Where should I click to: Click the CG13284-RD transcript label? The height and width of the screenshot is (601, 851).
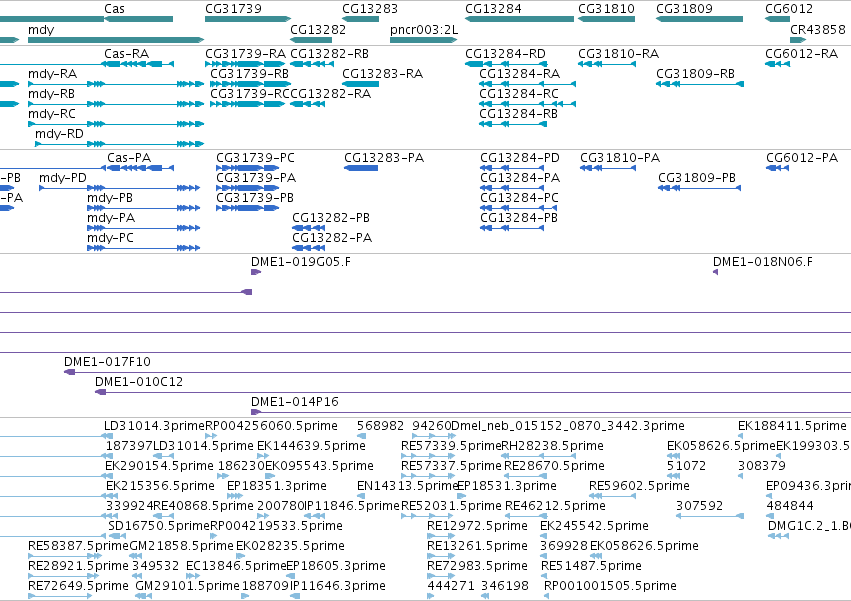click(505, 54)
